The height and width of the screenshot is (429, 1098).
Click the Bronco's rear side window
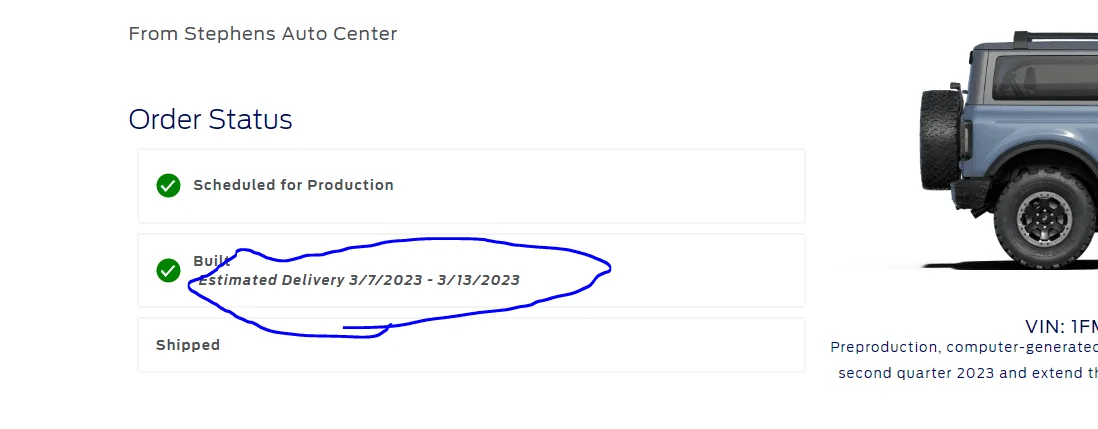pyautogui.click(x=1045, y=77)
